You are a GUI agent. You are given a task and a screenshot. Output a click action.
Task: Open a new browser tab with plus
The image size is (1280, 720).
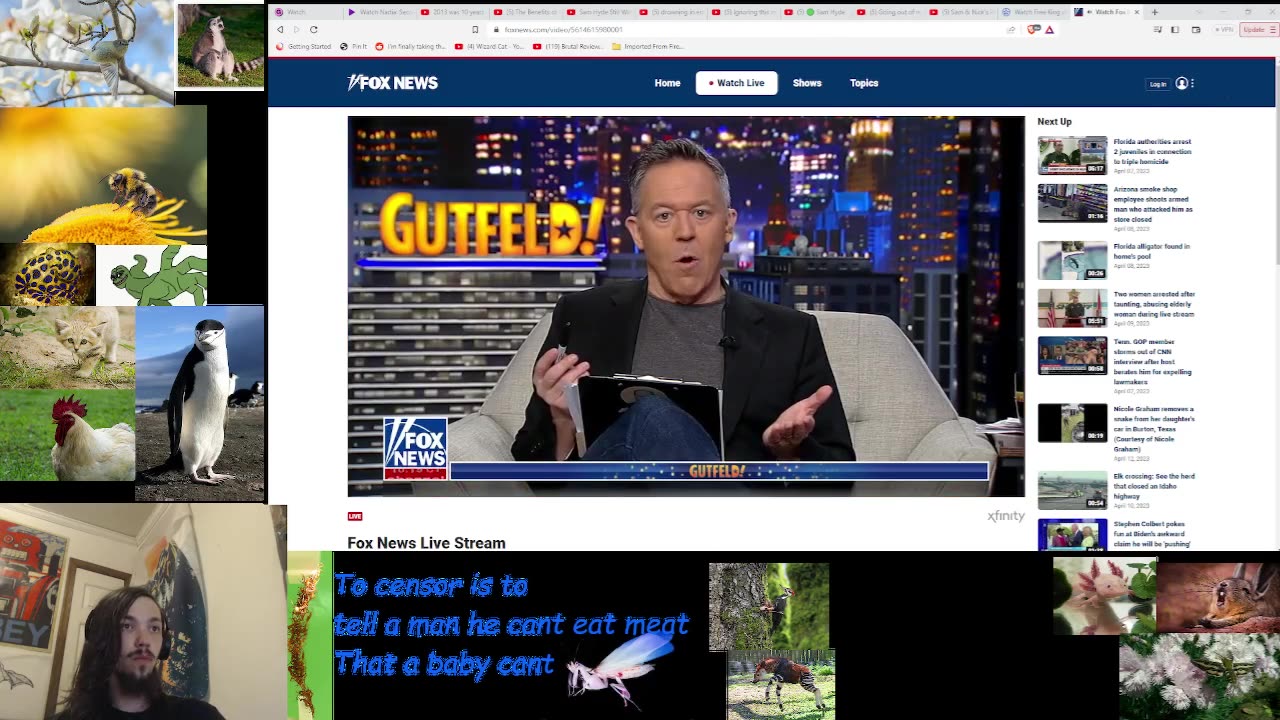click(1155, 12)
